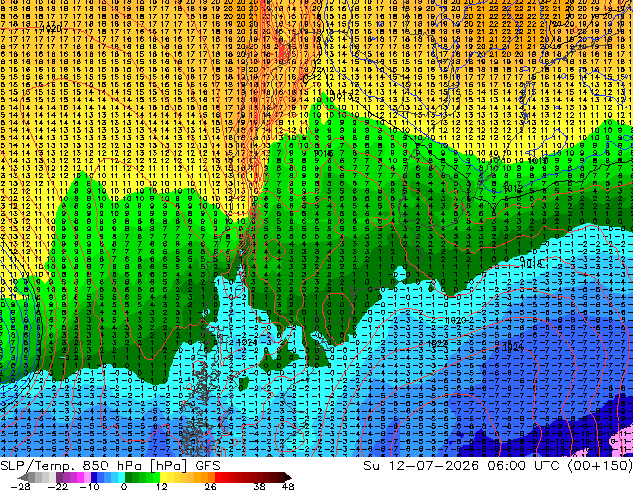Screen dimensions: 634x490
Task: Click the 'SLP/Temp. 850 hPa [hPa] GFS' title
Action: pyautogui.click(x=110, y=466)
